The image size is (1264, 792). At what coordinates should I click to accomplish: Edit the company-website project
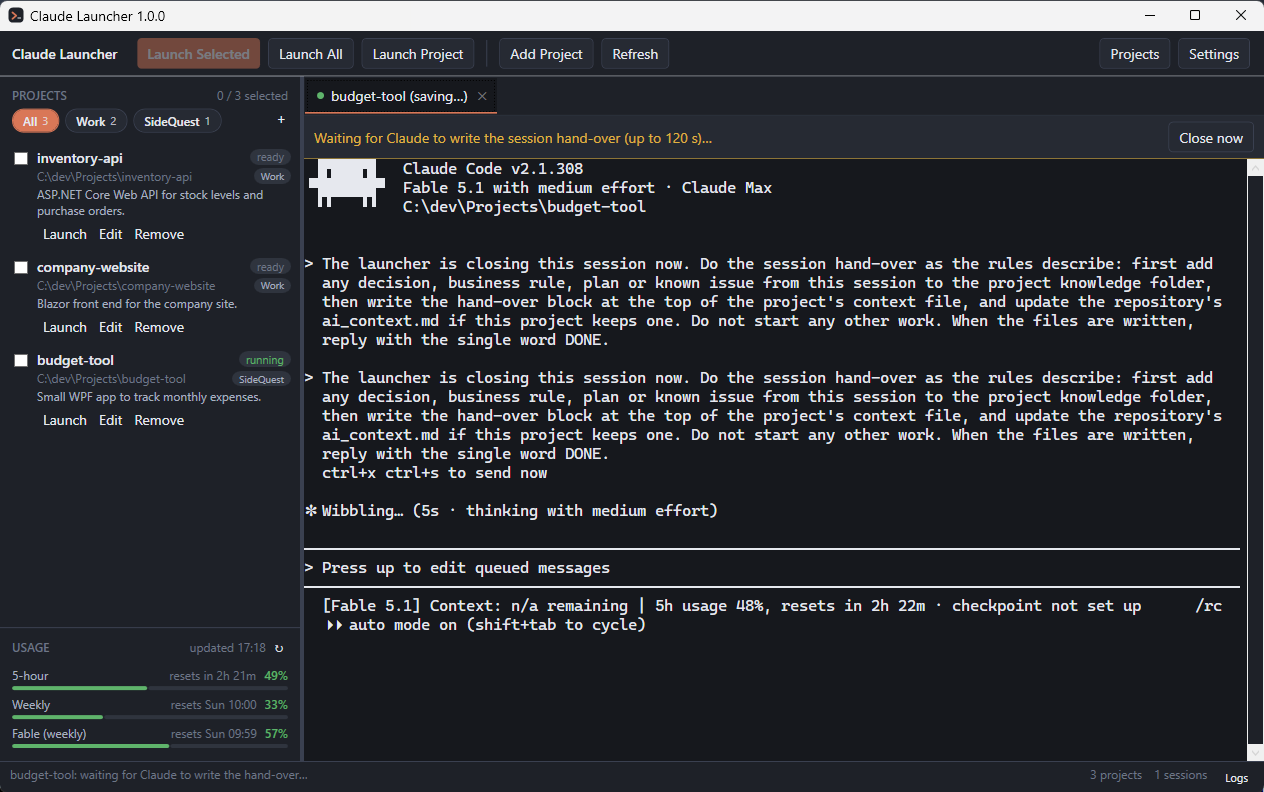pyautogui.click(x=110, y=327)
